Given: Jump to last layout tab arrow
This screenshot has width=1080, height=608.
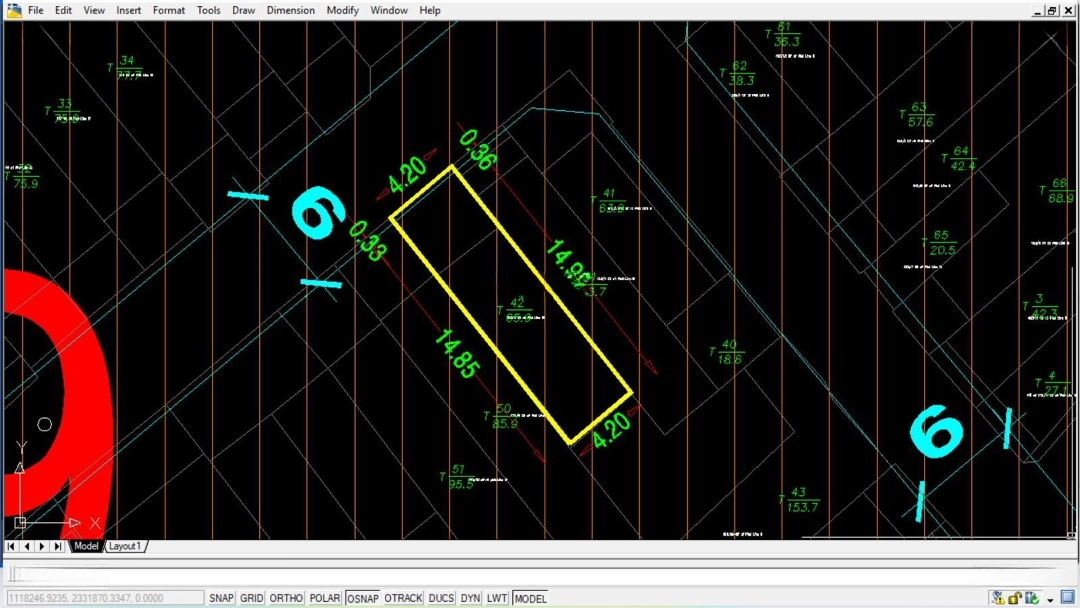Looking at the screenshot, I should tap(58, 547).
